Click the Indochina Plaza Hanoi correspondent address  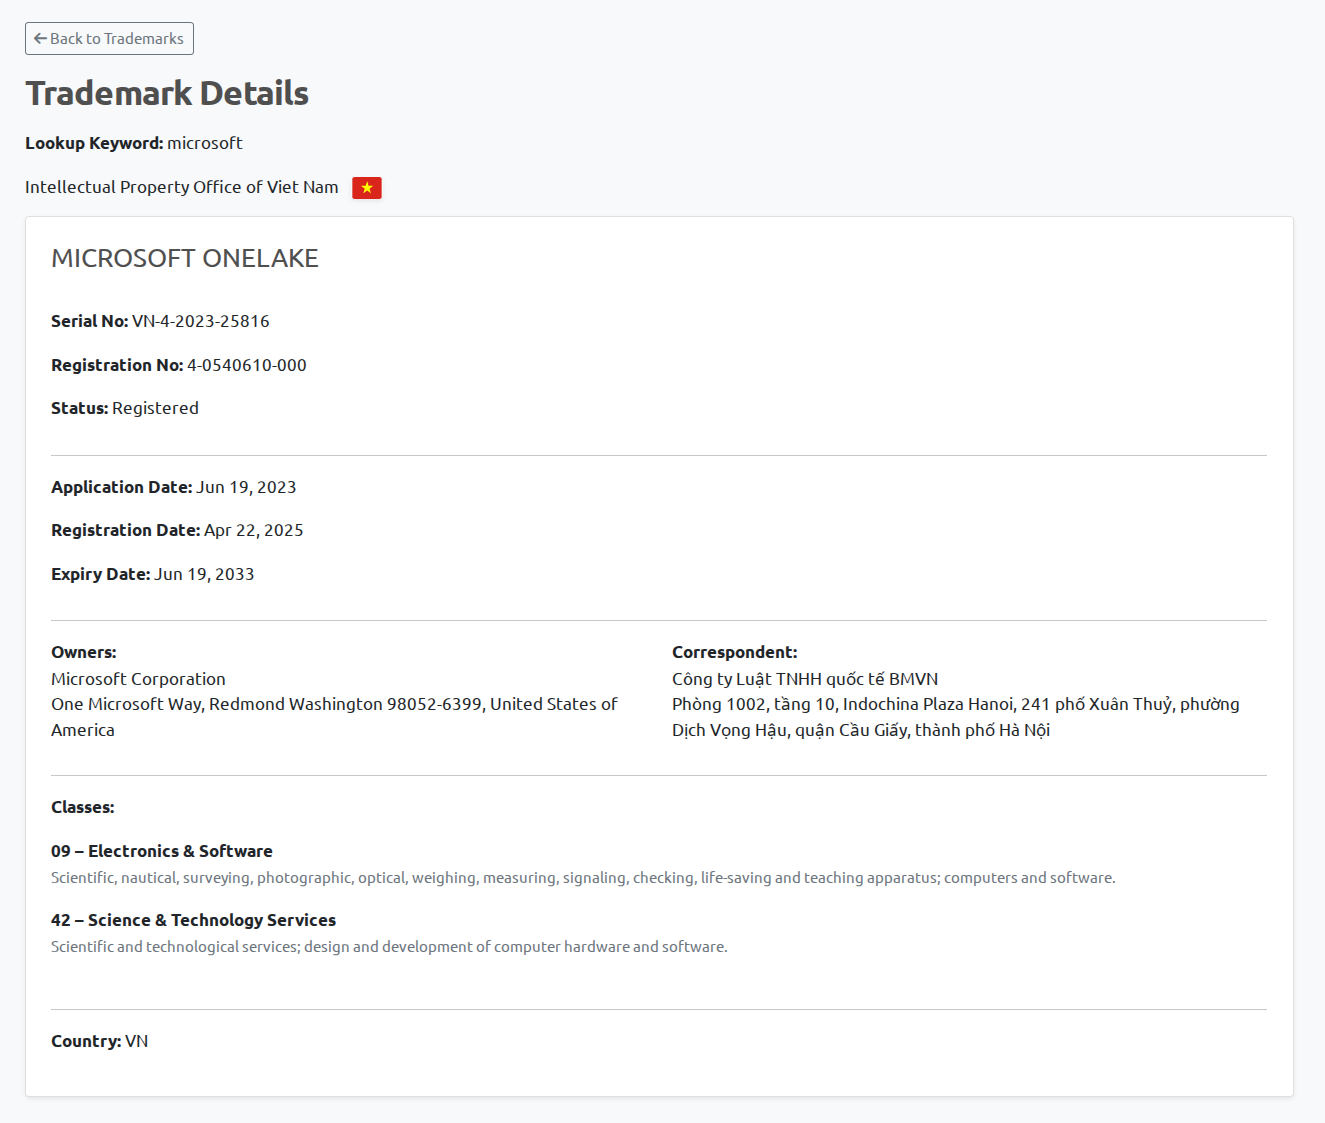[956, 717]
